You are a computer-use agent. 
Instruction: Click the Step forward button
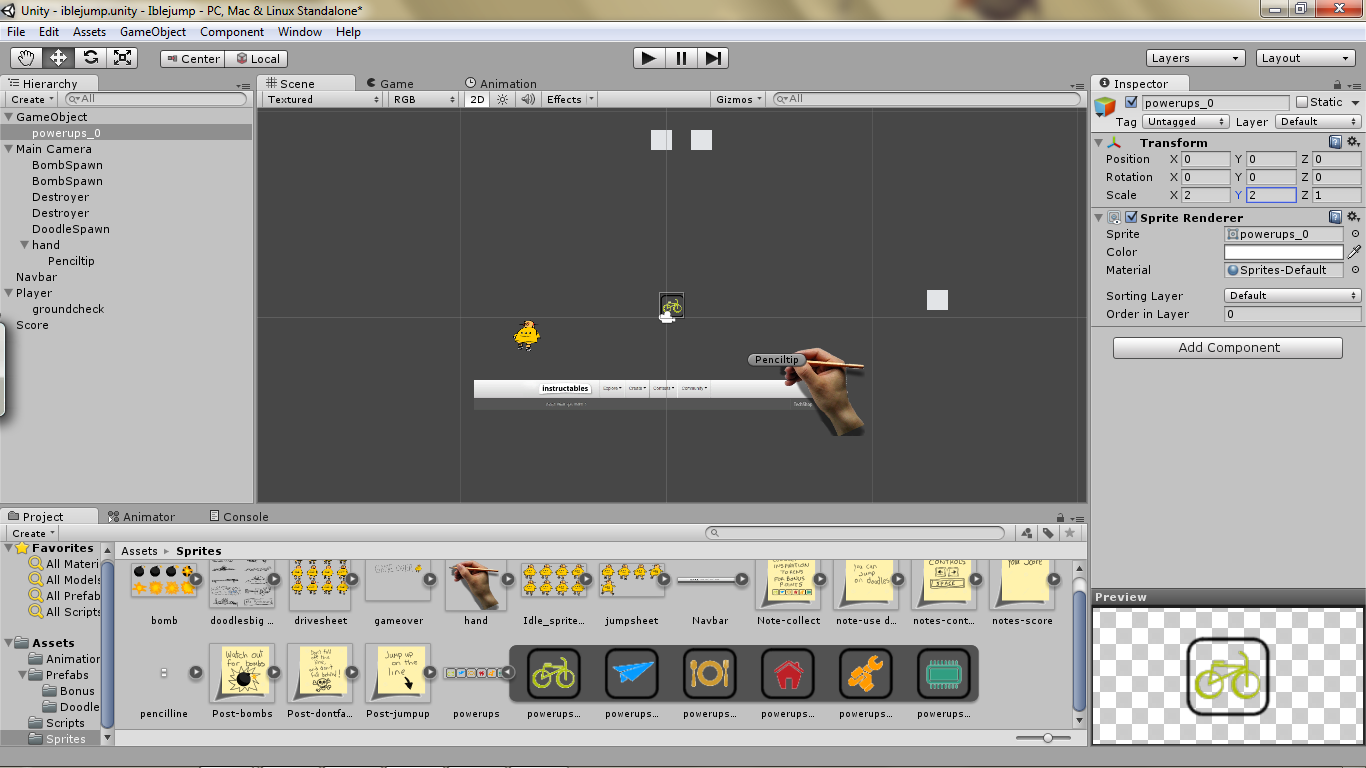[713, 58]
